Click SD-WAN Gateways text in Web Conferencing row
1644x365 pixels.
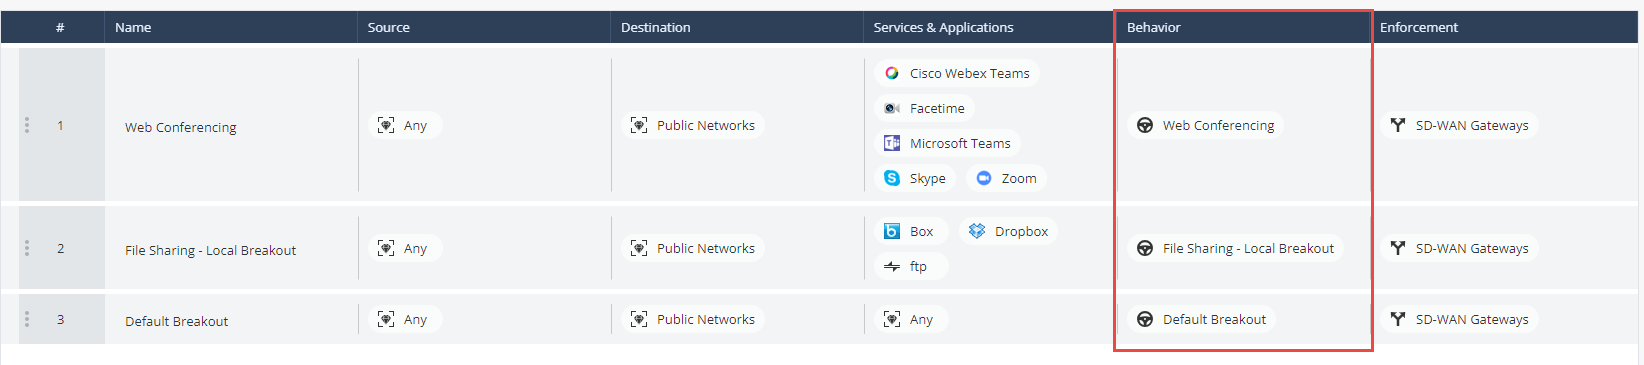click(1472, 125)
